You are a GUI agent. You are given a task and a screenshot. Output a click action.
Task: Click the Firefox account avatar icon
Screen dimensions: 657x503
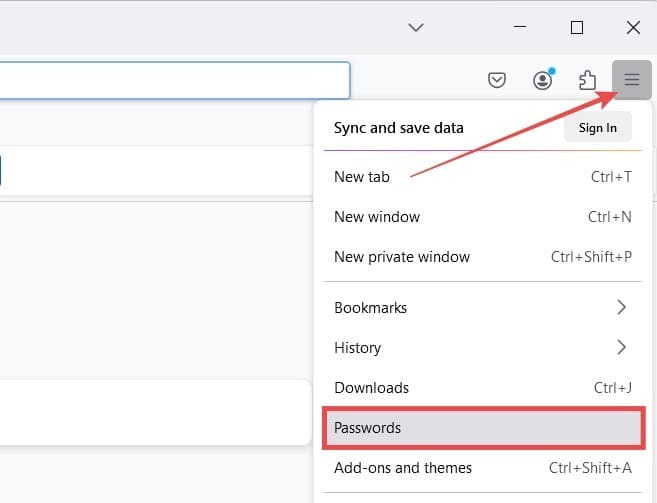[x=543, y=79]
